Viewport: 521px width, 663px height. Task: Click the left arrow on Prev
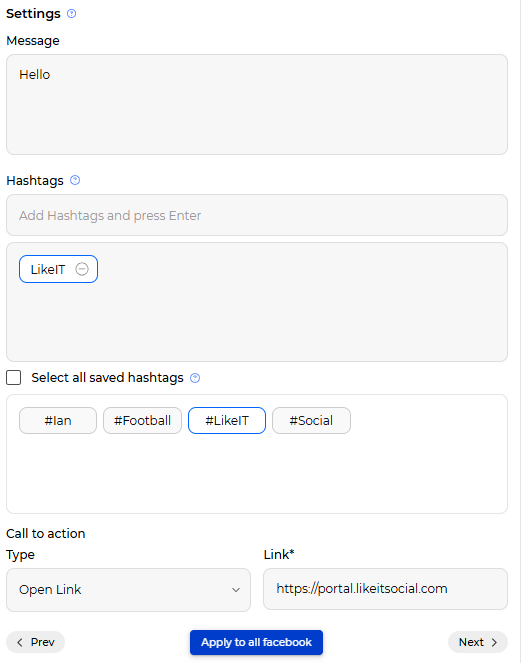(x=20, y=642)
